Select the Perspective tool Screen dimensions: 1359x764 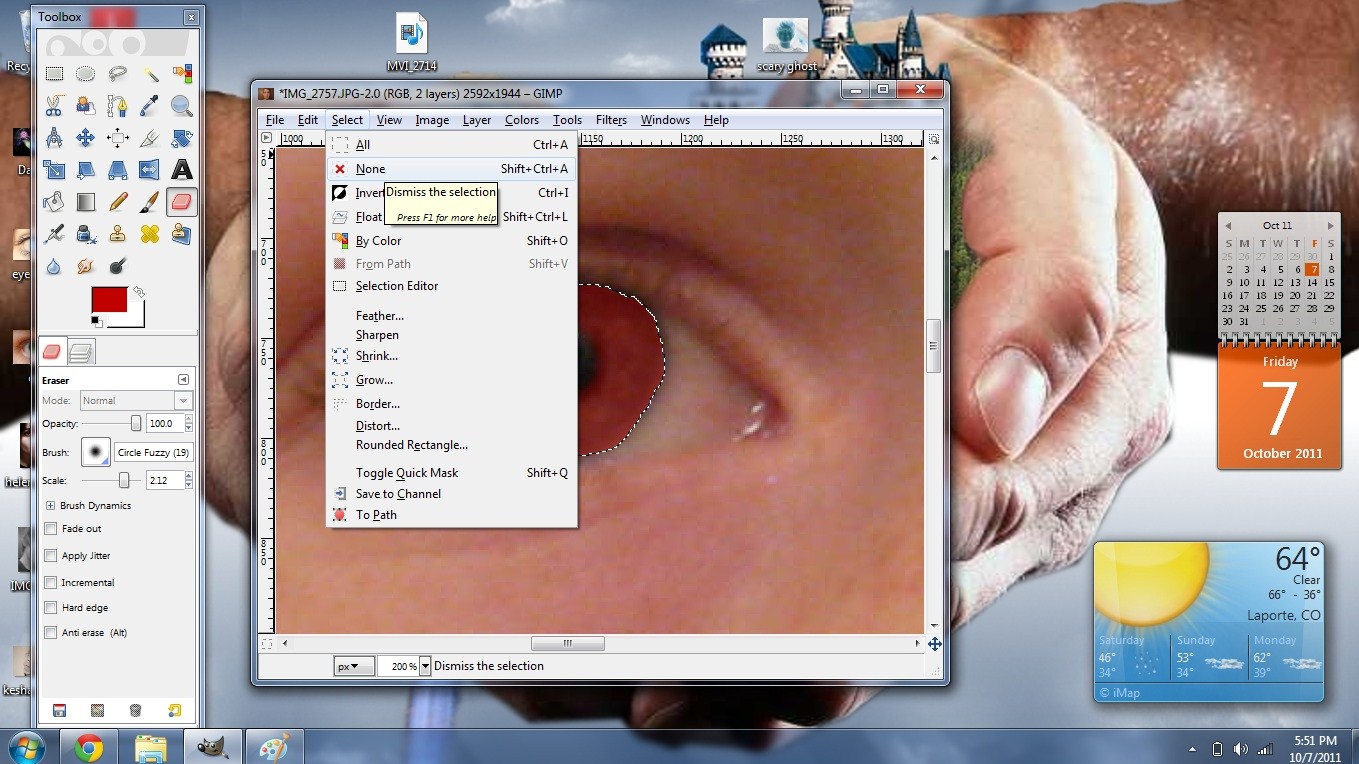point(118,170)
